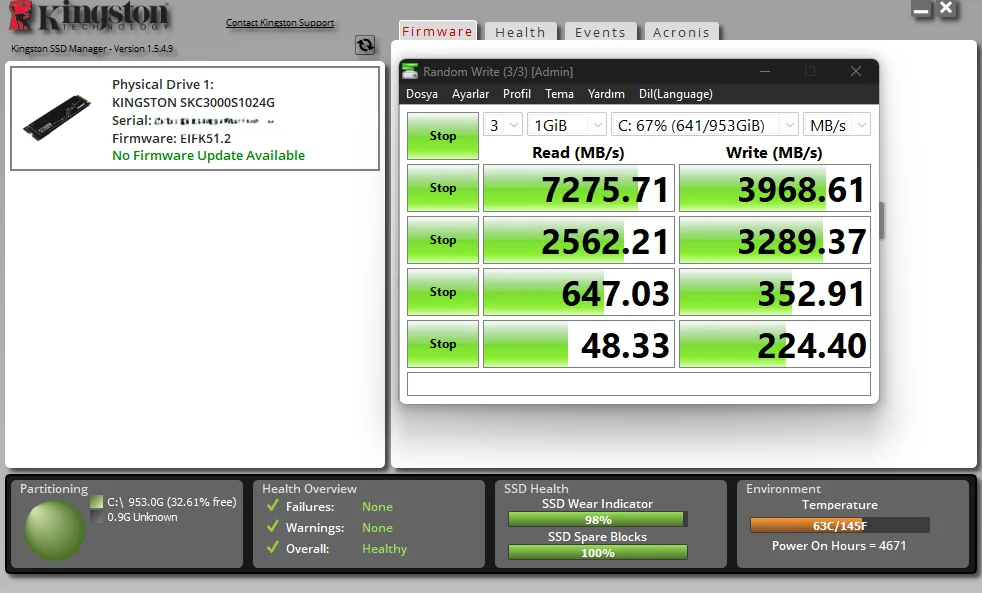Open the test count dropdown showing 3
The width and height of the screenshot is (982, 593).
tap(503, 125)
